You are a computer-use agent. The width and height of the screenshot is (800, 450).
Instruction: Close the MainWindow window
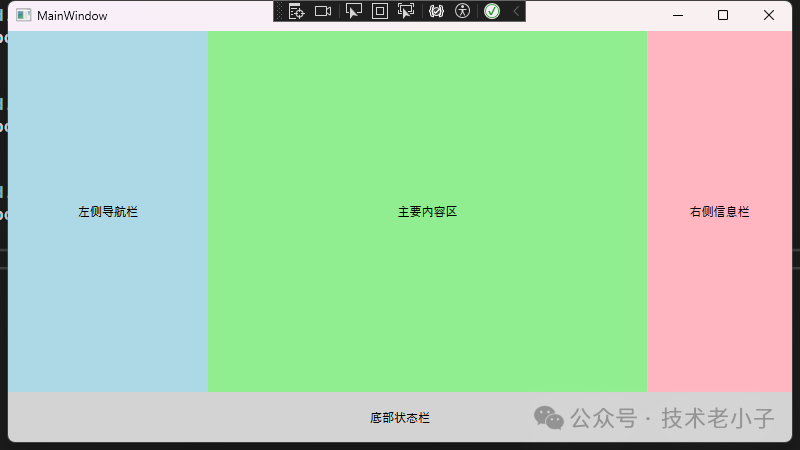point(769,15)
